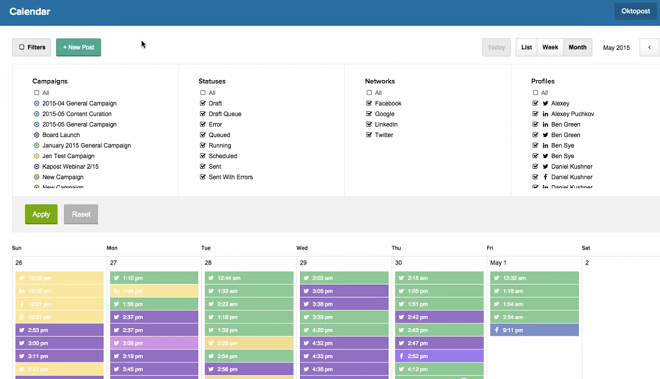Reset all filters
Viewport: 660px width, 379px height.
tap(81, 214)
